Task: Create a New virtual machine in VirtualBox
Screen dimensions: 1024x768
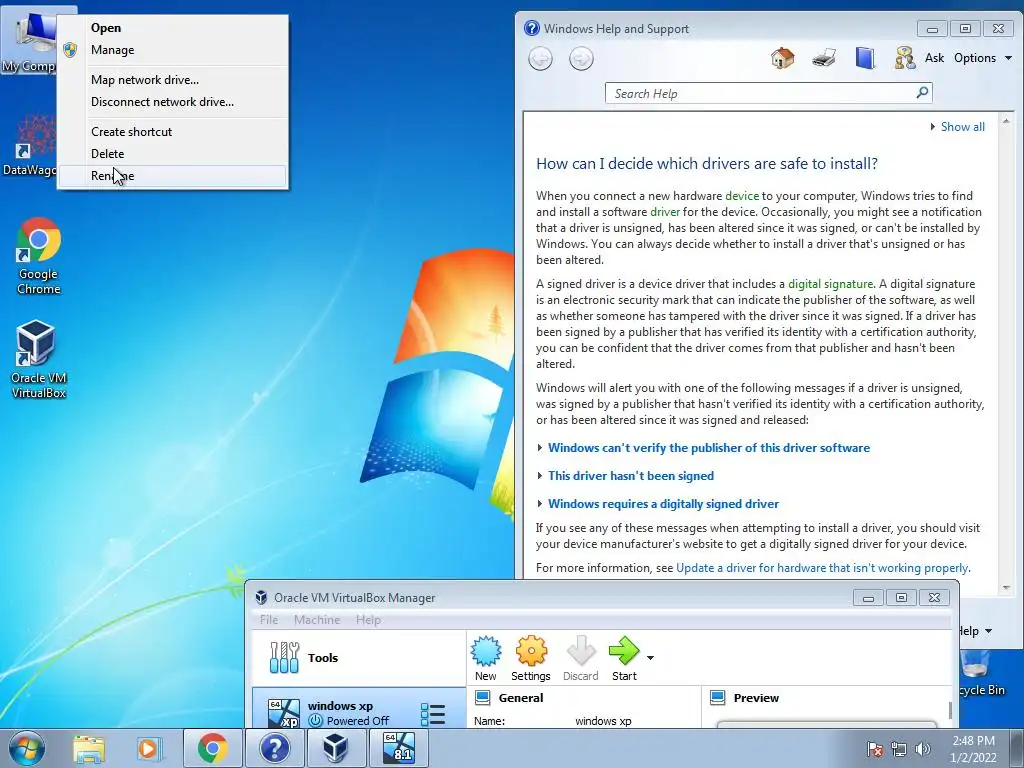Action: coord(486,658)
